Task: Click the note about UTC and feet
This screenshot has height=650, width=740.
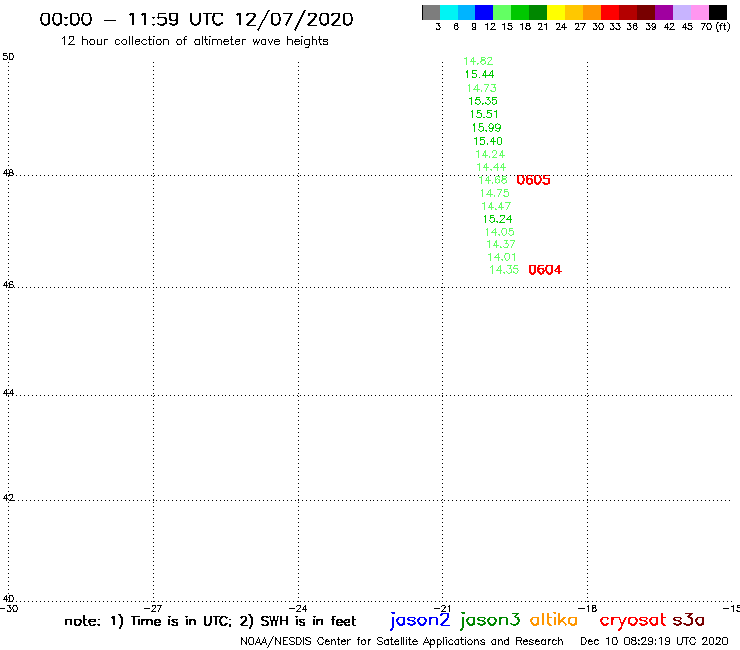Action: pos(210,621)
